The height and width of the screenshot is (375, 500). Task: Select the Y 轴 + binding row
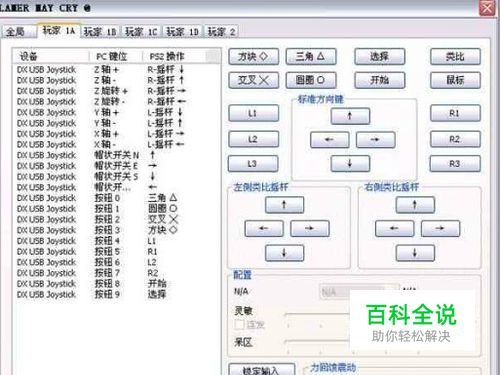116,112
